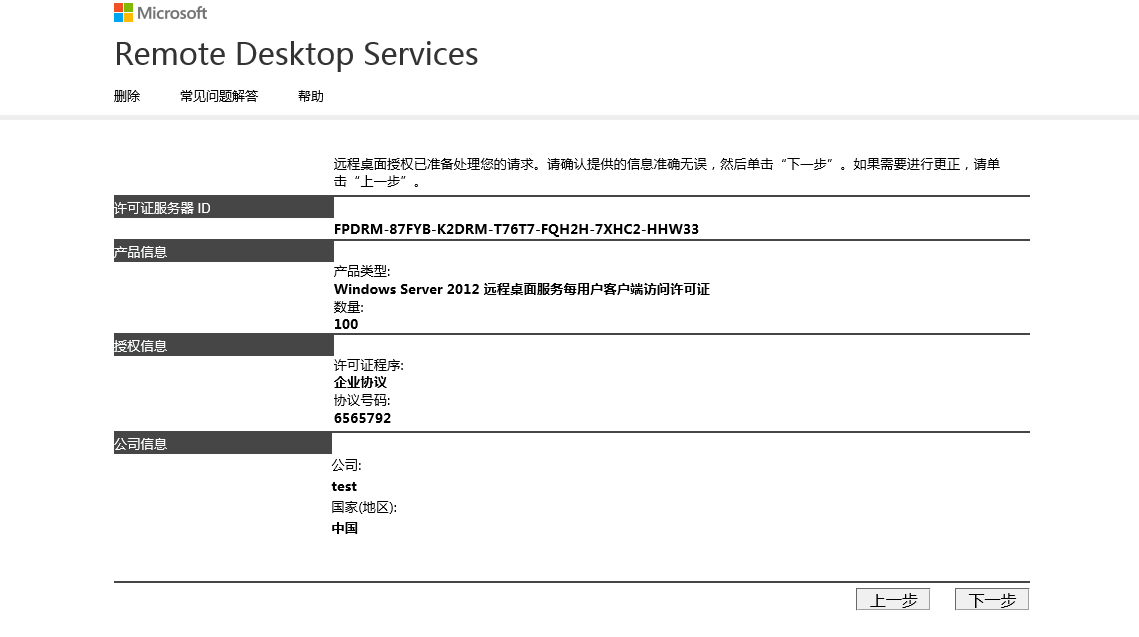Click the confirmation instructions paragraph
The width and height of the screenshot is (1139, 637).
pyautogui.click(x=666, y=173)
